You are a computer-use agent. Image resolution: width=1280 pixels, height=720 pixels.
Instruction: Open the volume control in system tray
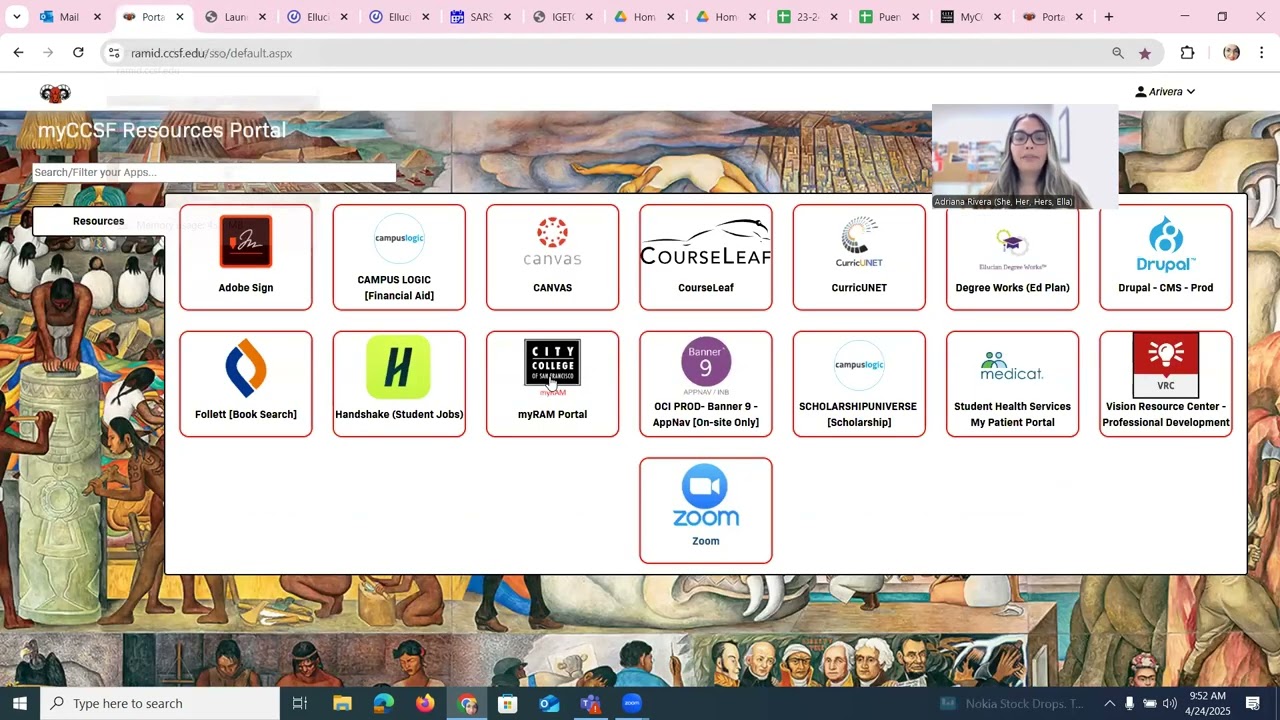click(1170, 703)
